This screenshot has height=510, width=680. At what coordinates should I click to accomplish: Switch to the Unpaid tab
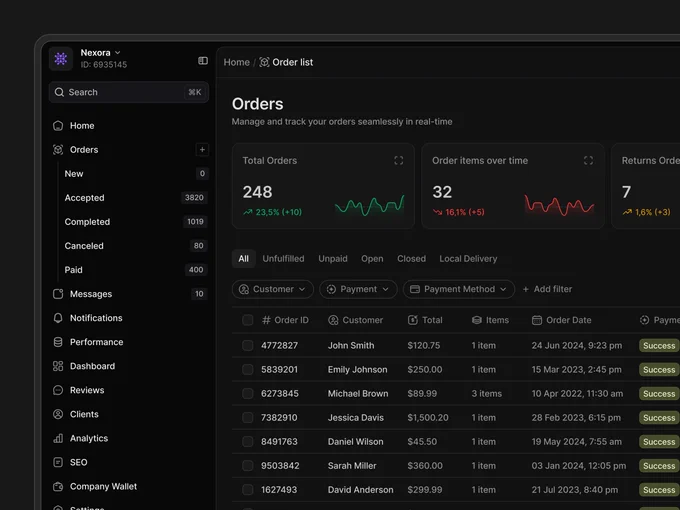click(333, 259)
